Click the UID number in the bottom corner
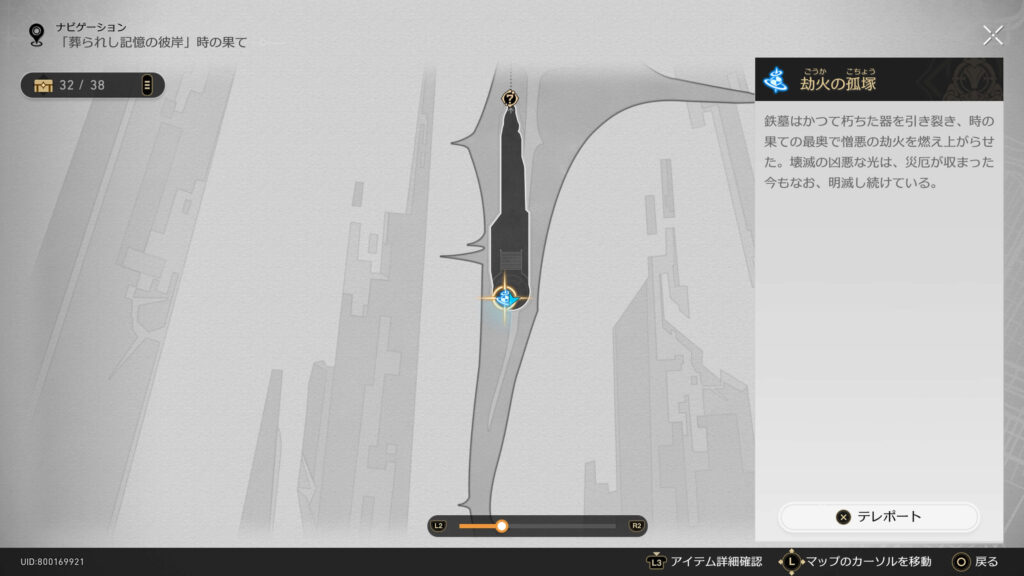Viewport: 1024px width, 576px height. tap(53, 562)
